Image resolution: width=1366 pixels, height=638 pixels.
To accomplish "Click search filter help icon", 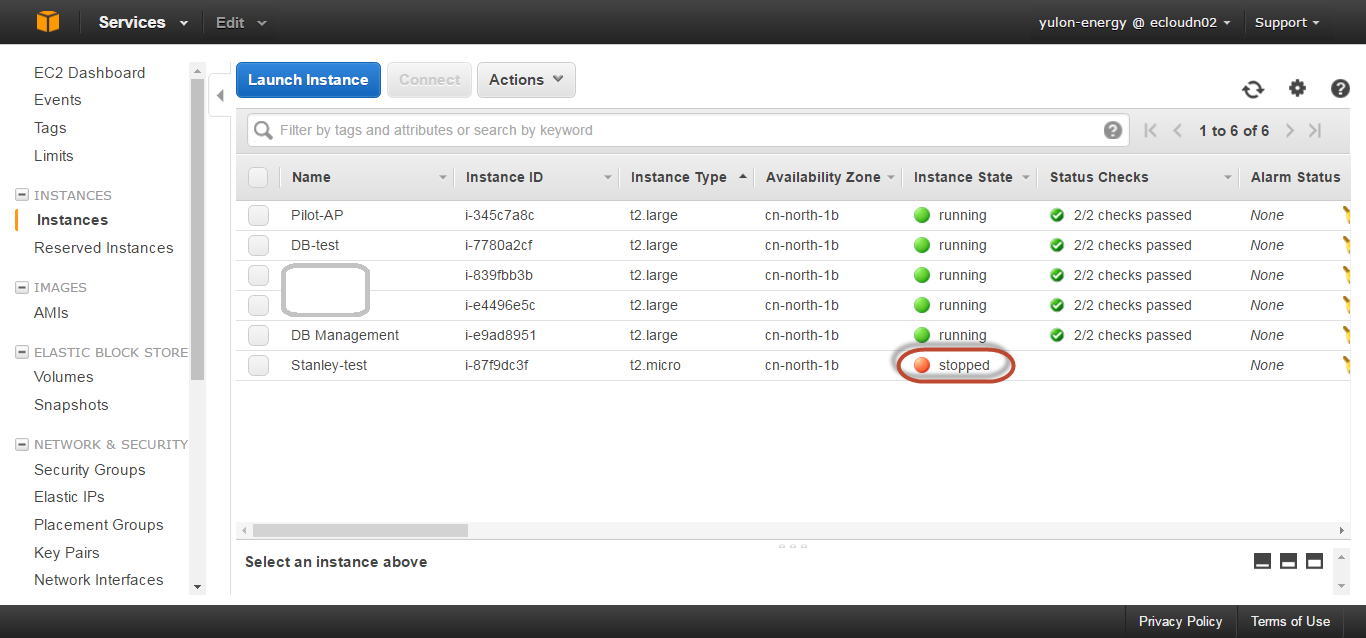I will [x=1112, y=130].
